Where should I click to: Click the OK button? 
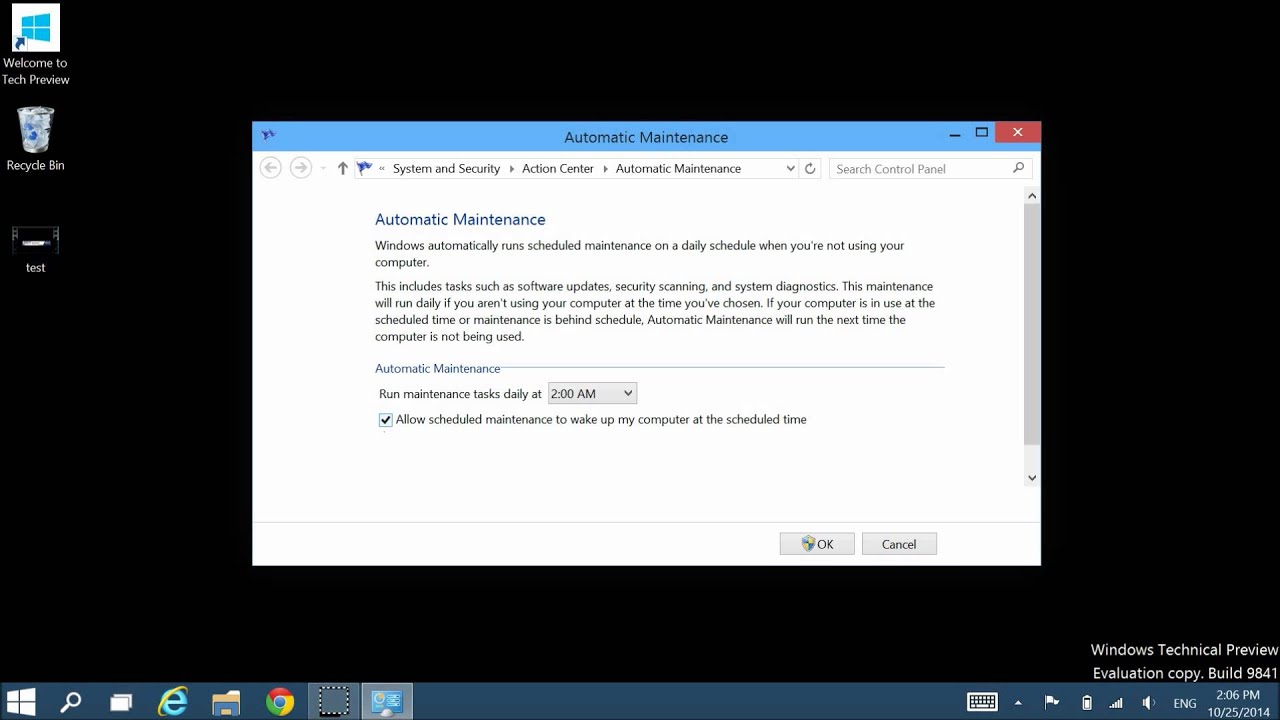click(x=817, y=544)
